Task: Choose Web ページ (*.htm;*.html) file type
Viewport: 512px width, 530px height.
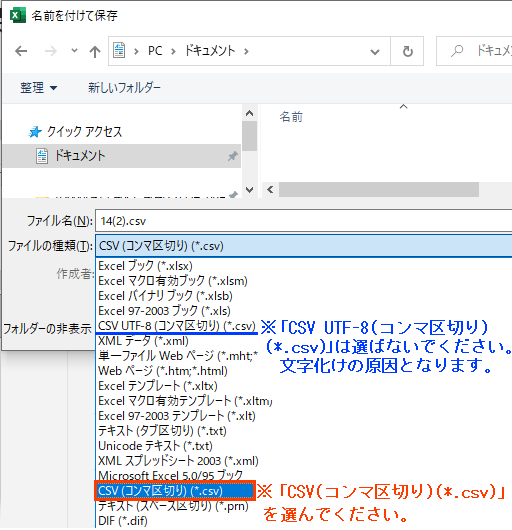Action: tap(163, 371)
